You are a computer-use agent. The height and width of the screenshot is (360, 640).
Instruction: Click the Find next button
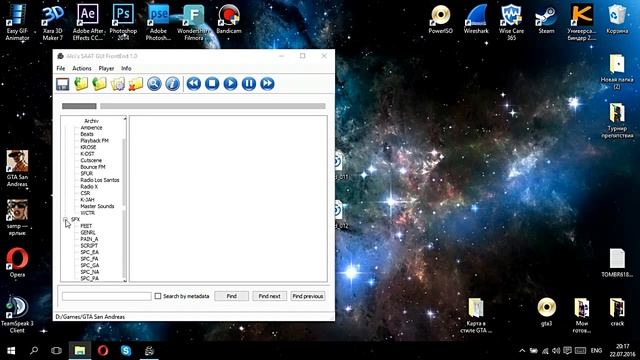point(269,296)
